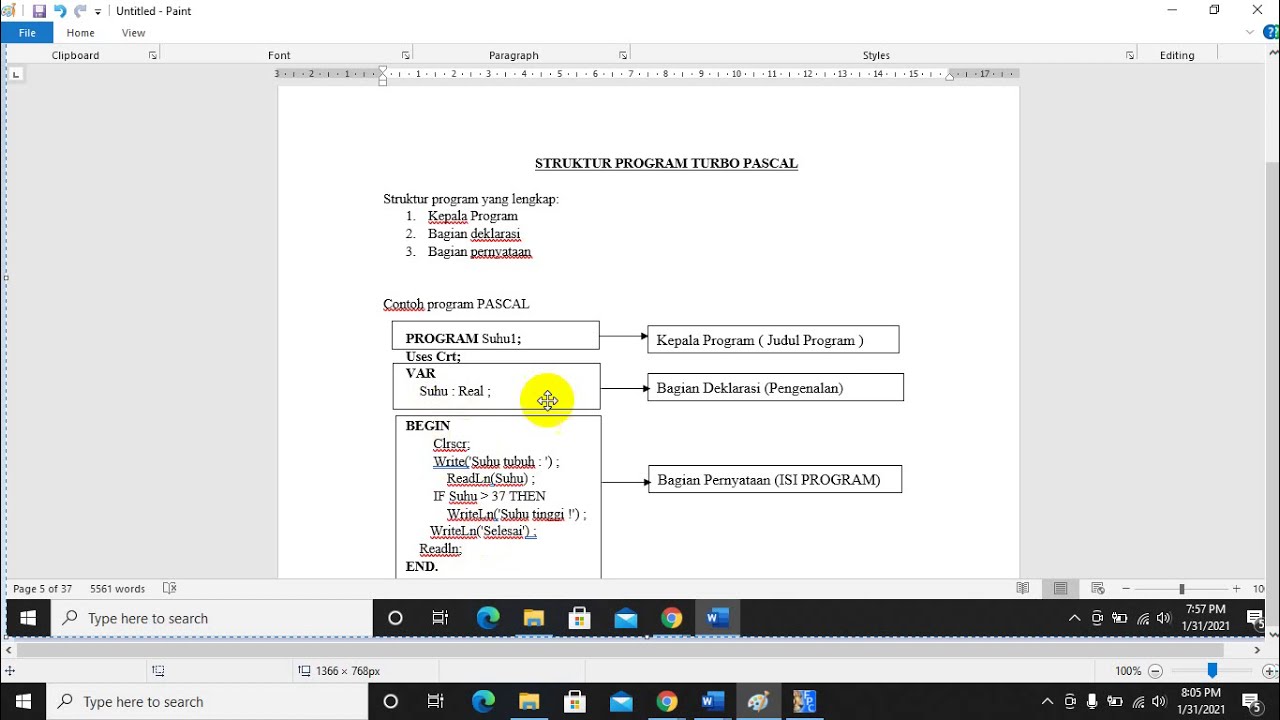
Task: Click the 'Kepala Program ( Judul Program )' box
Action: pos(773,339)
